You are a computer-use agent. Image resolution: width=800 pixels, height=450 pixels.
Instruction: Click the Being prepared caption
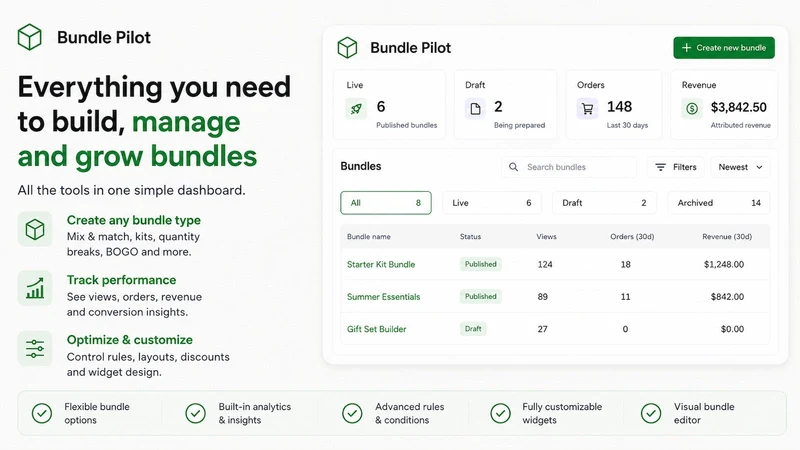(x=519, y=125)
